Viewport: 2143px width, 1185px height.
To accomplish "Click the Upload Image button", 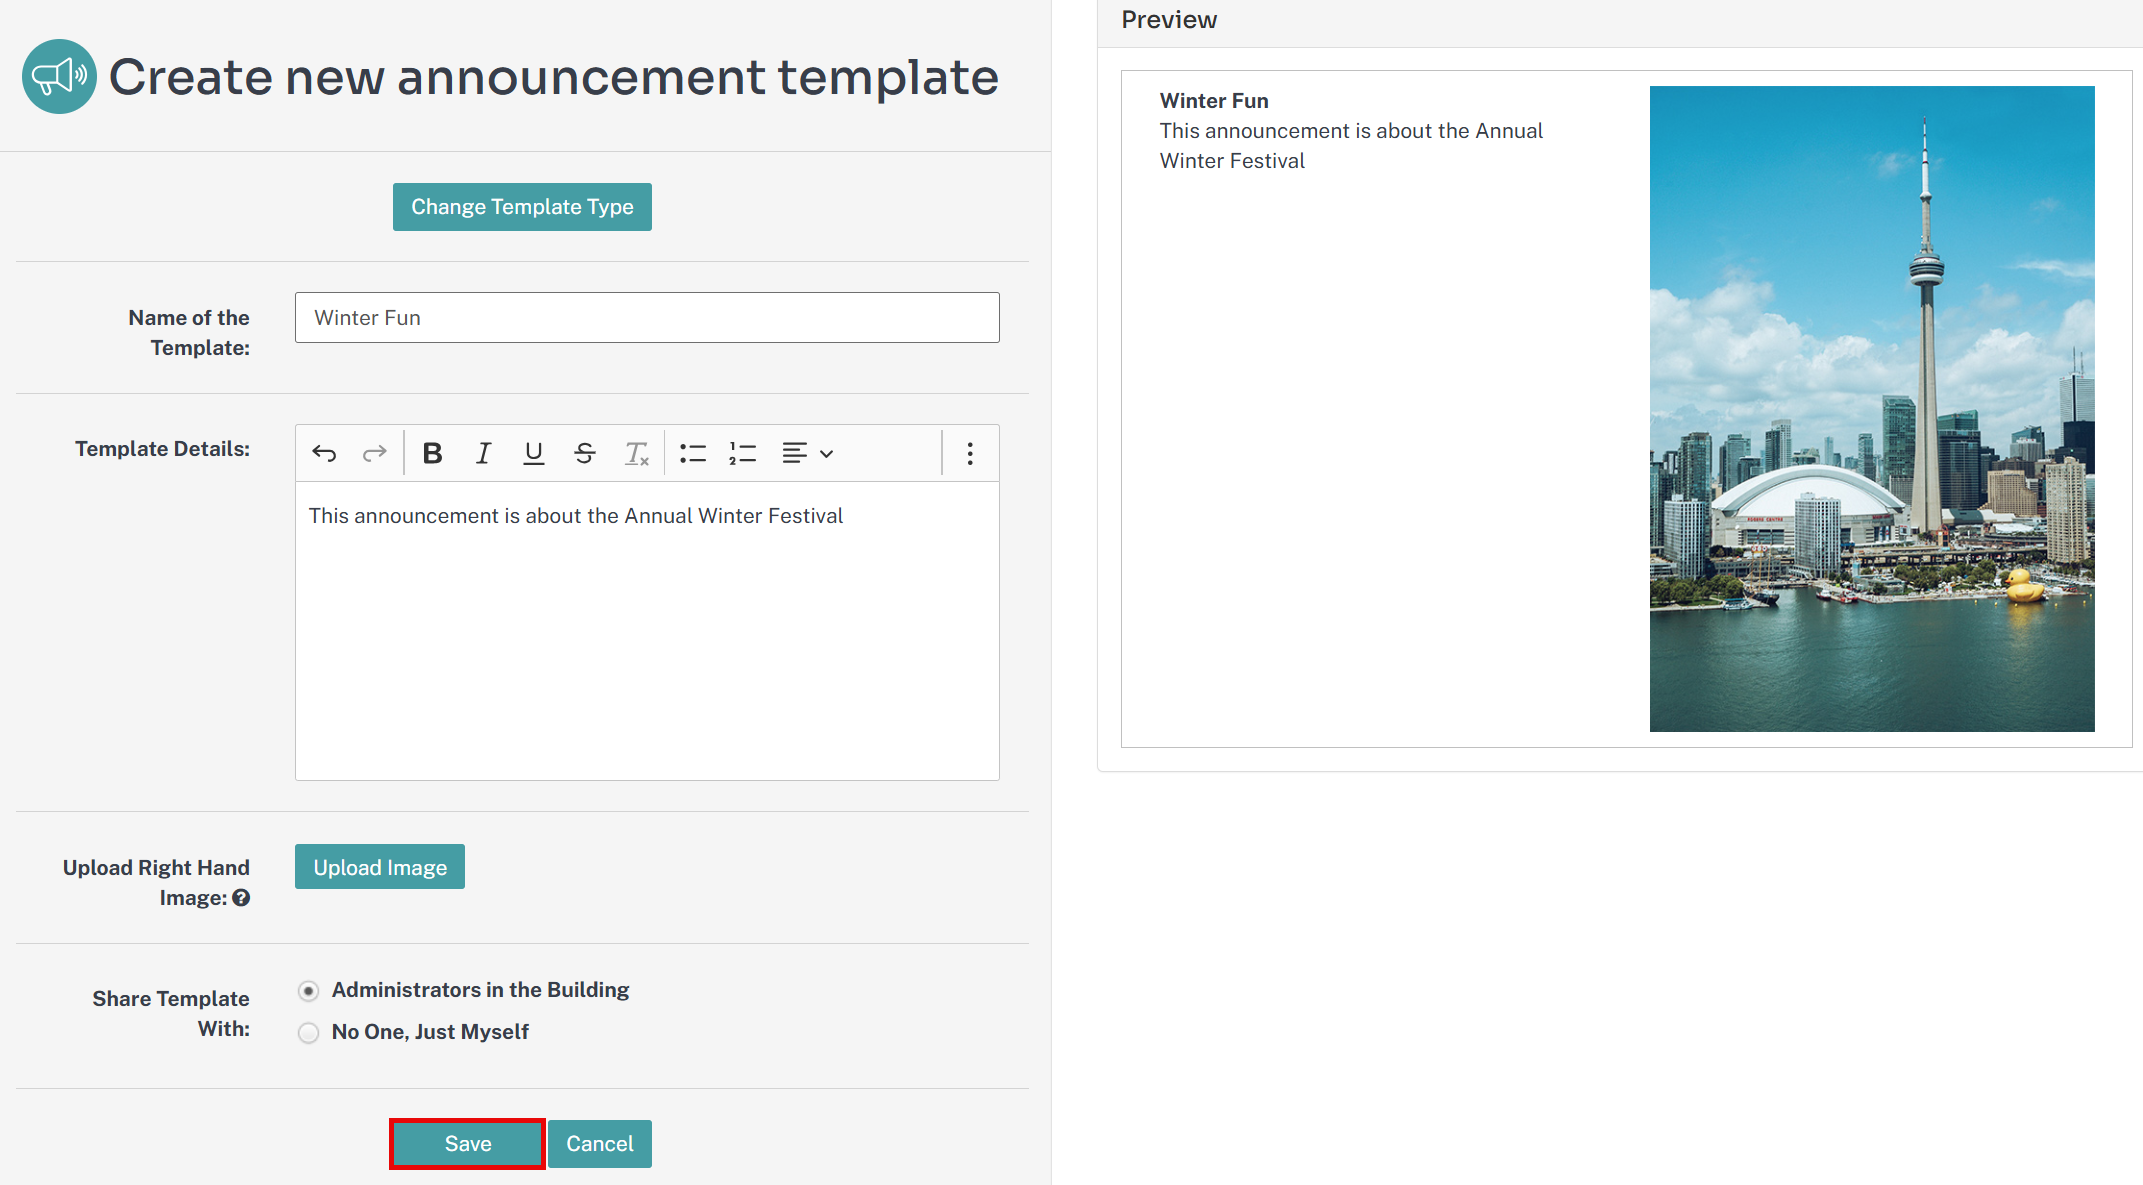I will [380, 867].
